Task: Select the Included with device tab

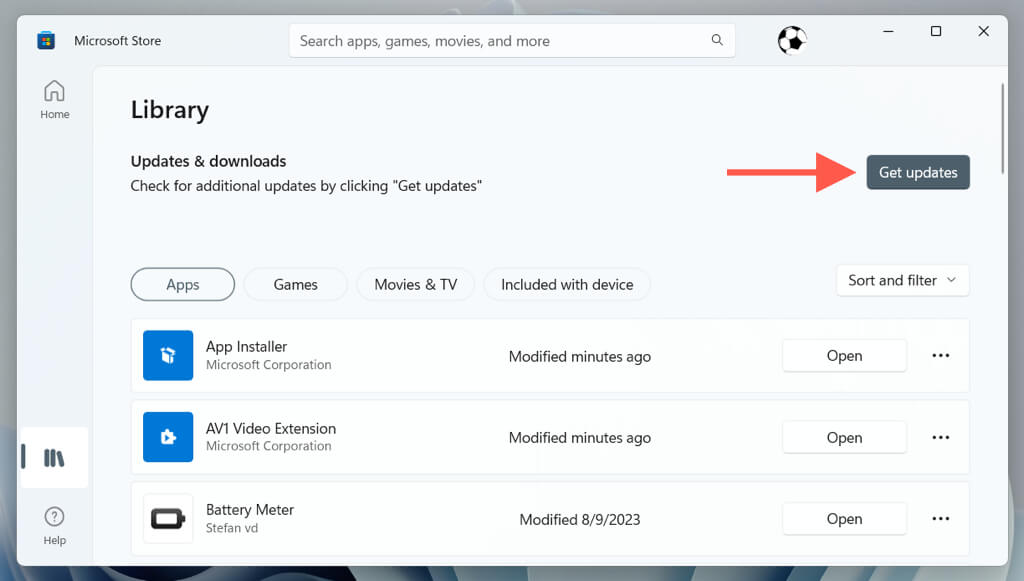Action: coord(567,285)
